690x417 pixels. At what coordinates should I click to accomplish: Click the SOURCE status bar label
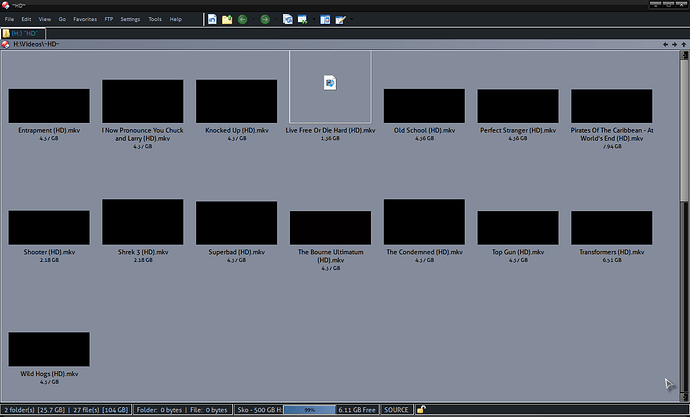(396, 410)
